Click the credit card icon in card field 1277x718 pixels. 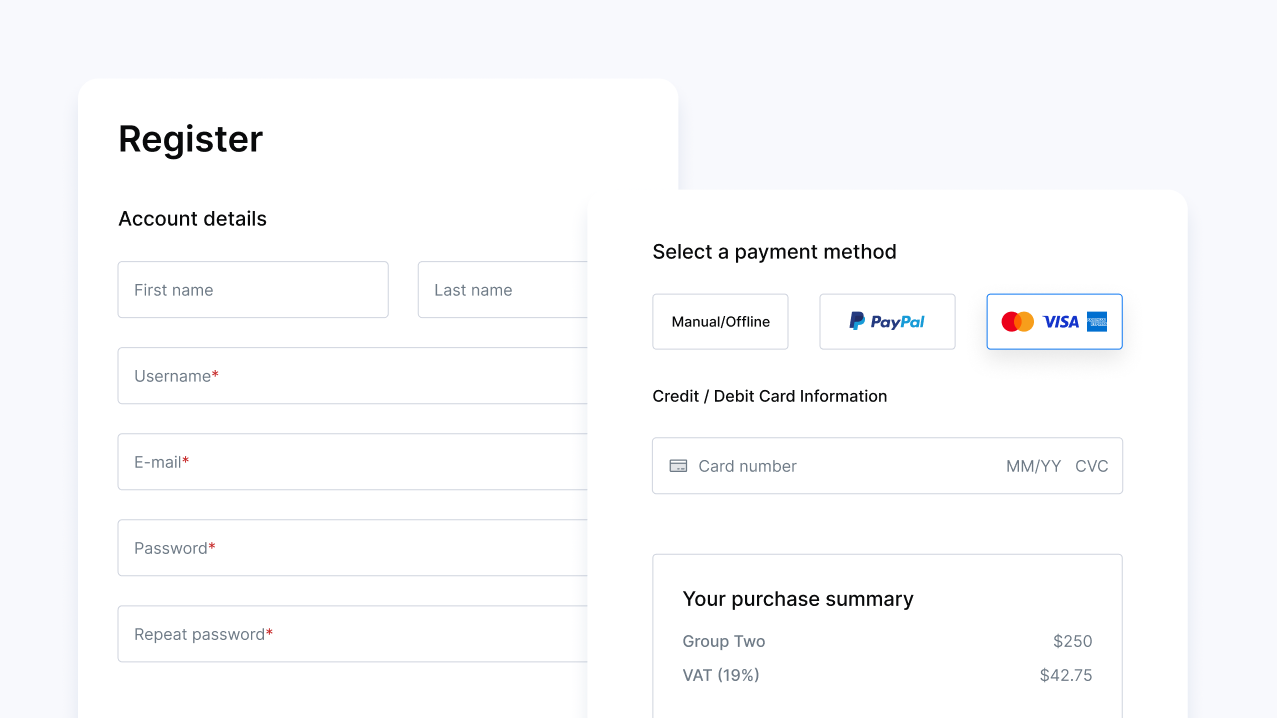tap(678, 466)
